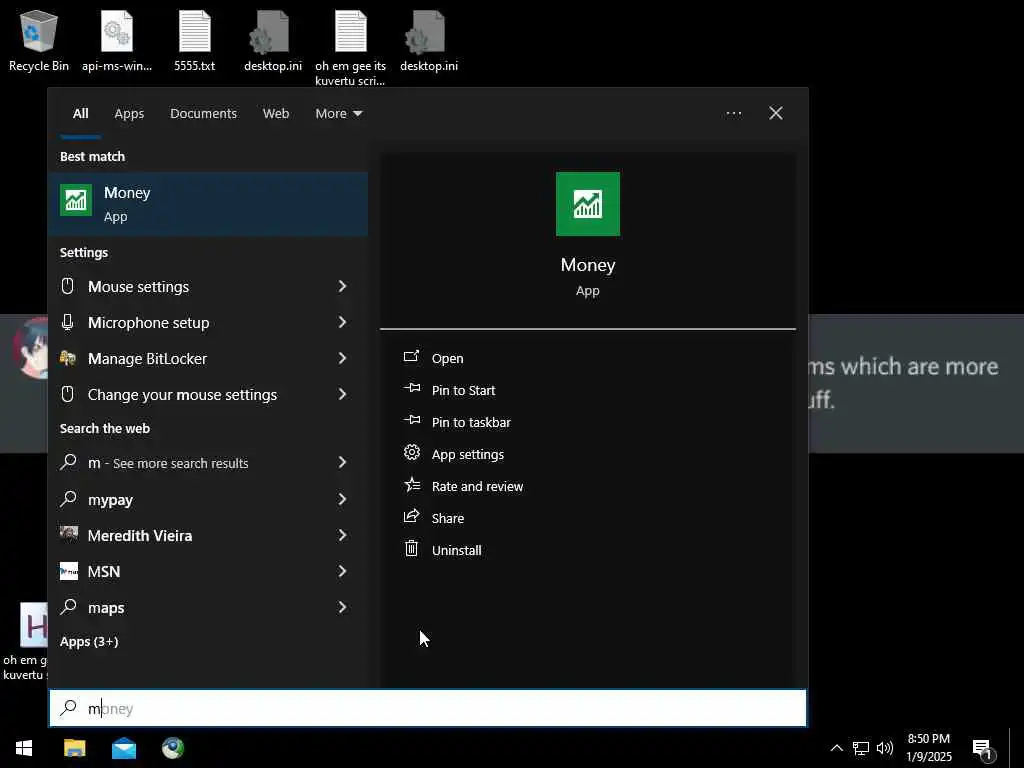
Task: Open the search options ellipsis menu
Action: point(733,114)
